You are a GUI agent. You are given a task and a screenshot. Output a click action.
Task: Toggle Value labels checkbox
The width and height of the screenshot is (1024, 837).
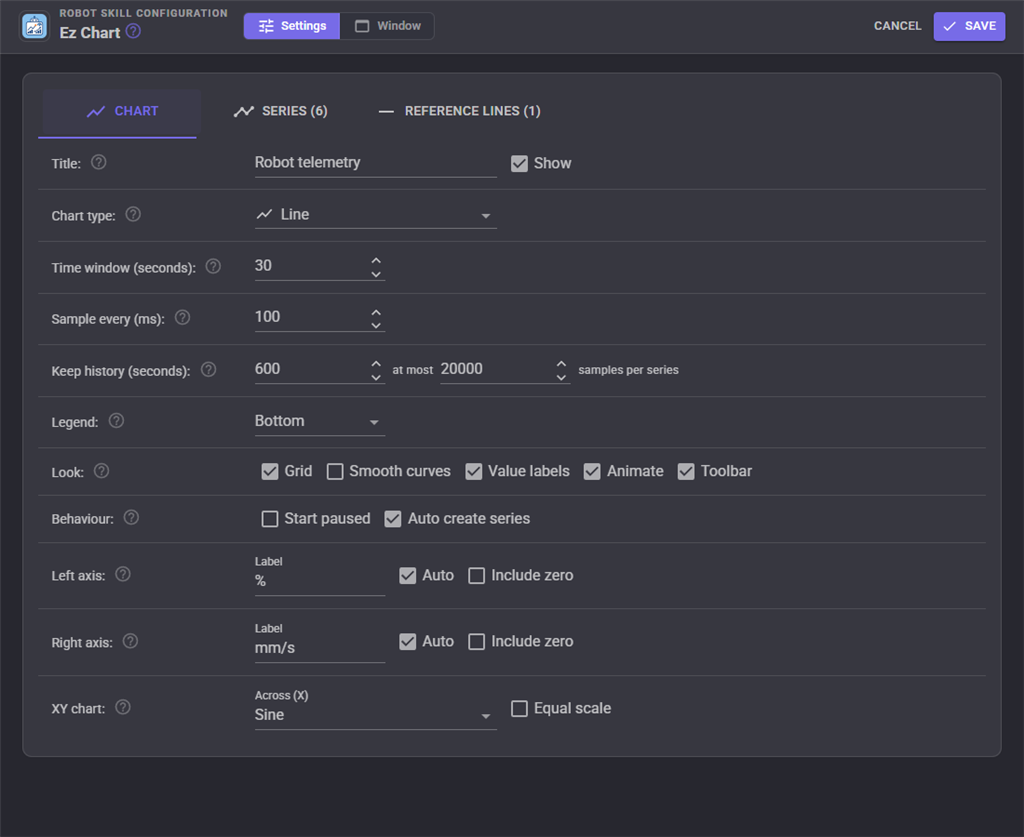coord(473,471)
